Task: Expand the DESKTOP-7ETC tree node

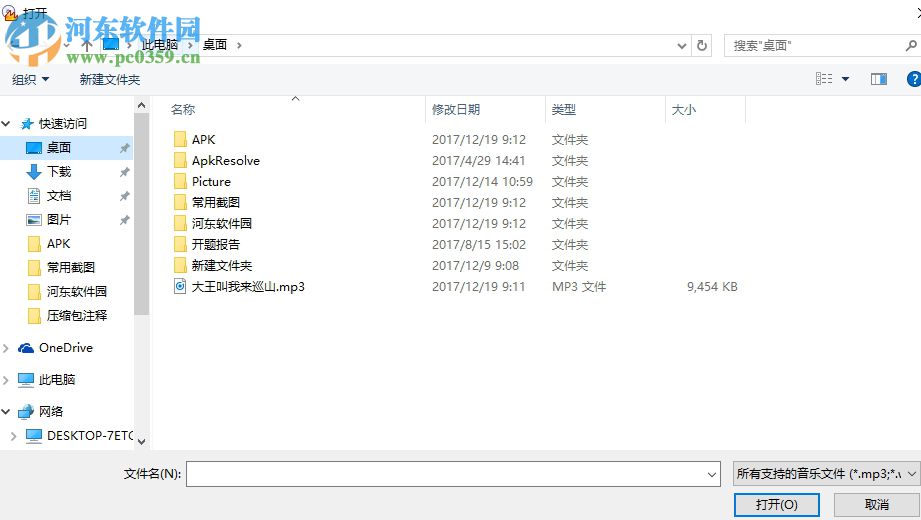Action: pyautogui.click(x=14, y=435)
